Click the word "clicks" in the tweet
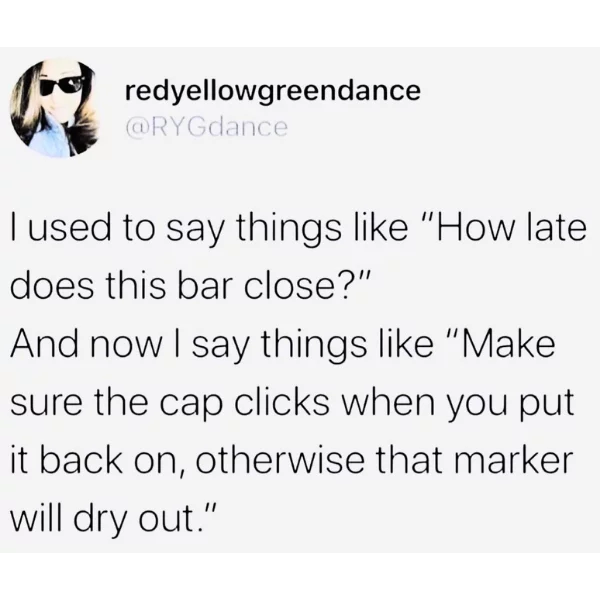The width and height of the screenshot is (600, 600). 280,401
